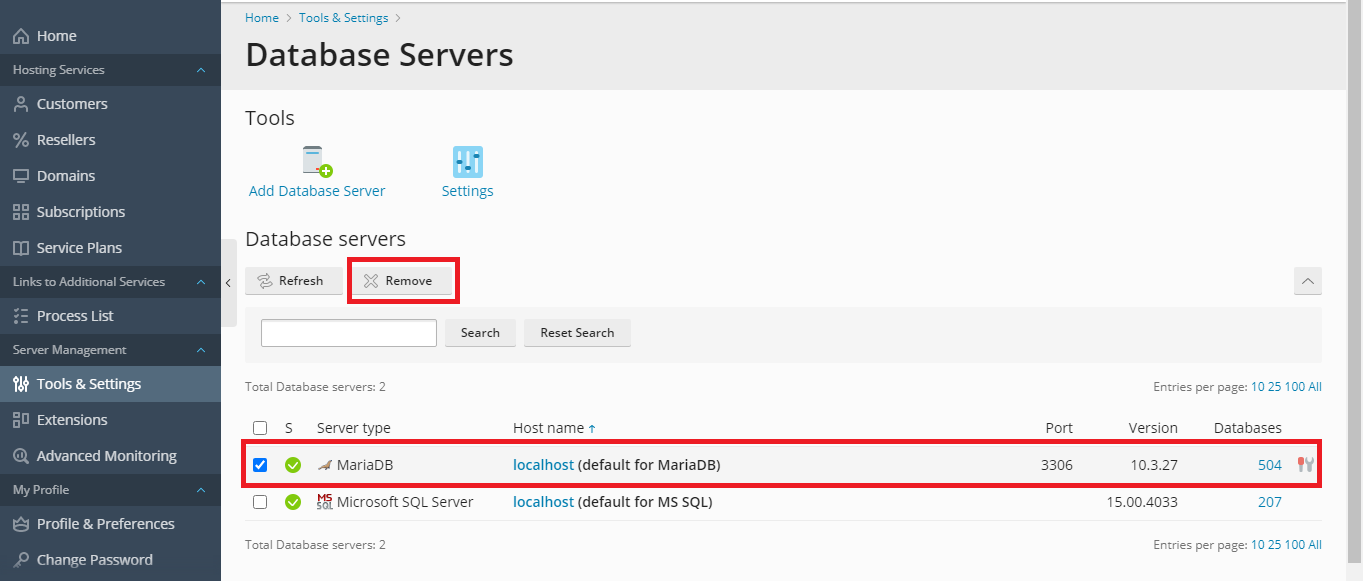Show 10 entries per page, bottom pager

[x=1258, y=545]
